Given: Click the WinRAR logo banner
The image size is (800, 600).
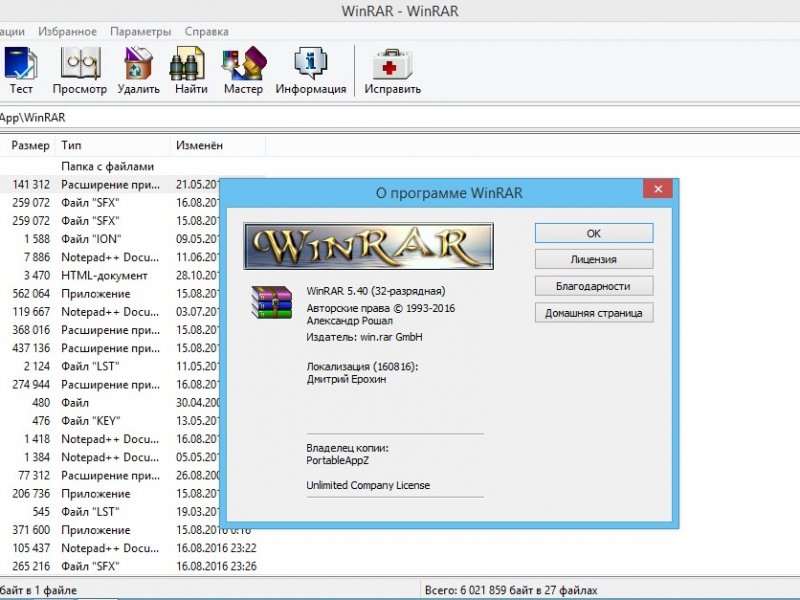Looking at the screenshot, I should [x=368, y=246].
